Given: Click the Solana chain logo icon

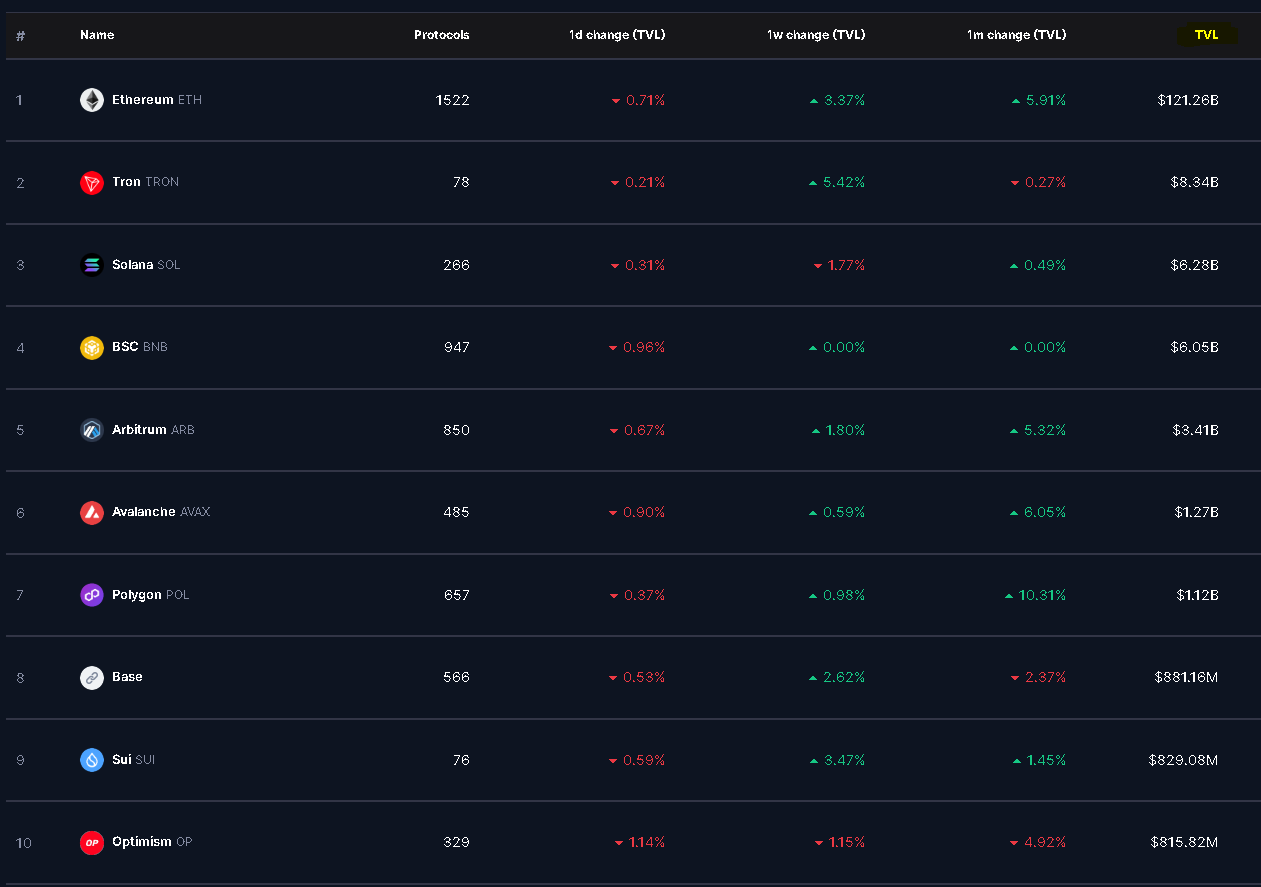Looking at the screenshot, I should click(x=92, y=265).
